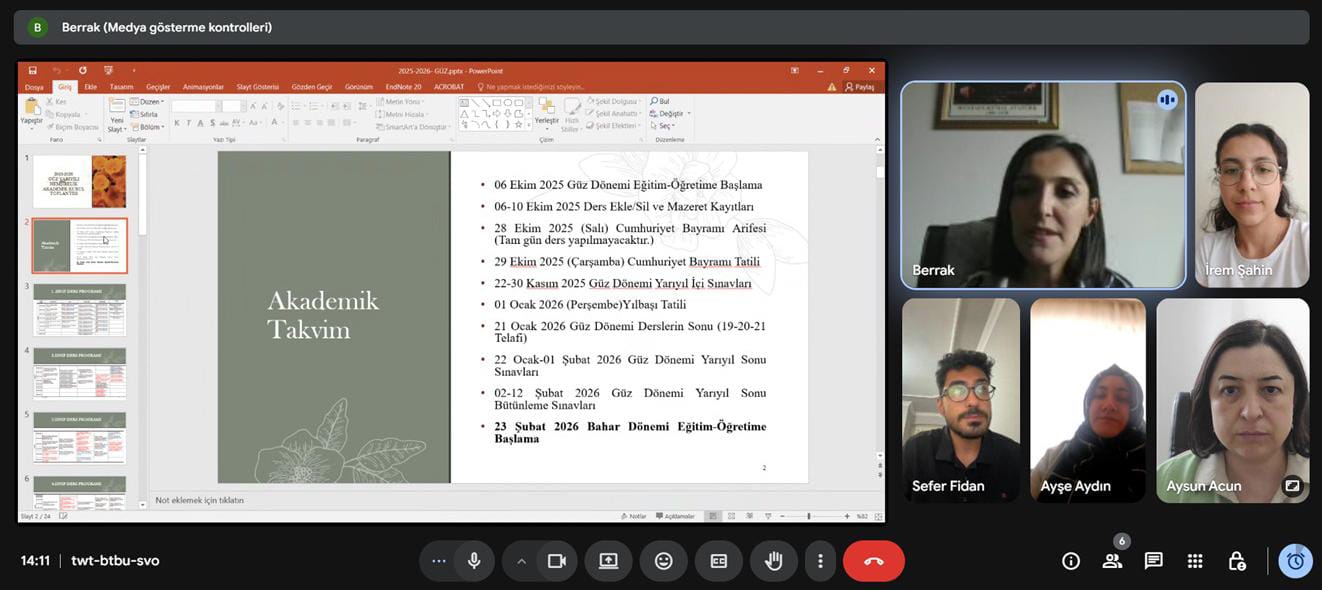1322x590 pixels.
Task: Mute the microphone in the call bar
Action: tap(474, 561)
